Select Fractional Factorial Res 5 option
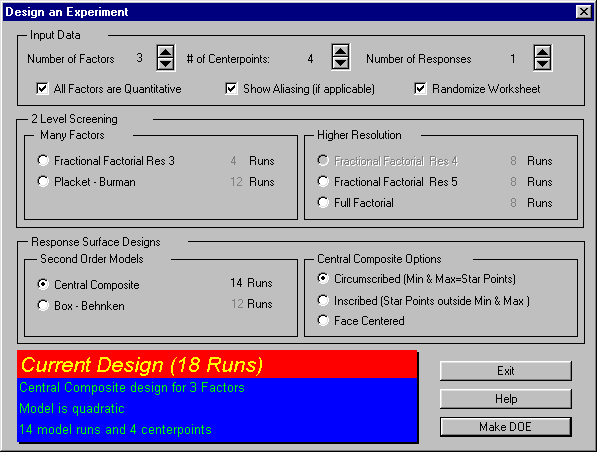 pyautogui.click(x=323, y=181)
